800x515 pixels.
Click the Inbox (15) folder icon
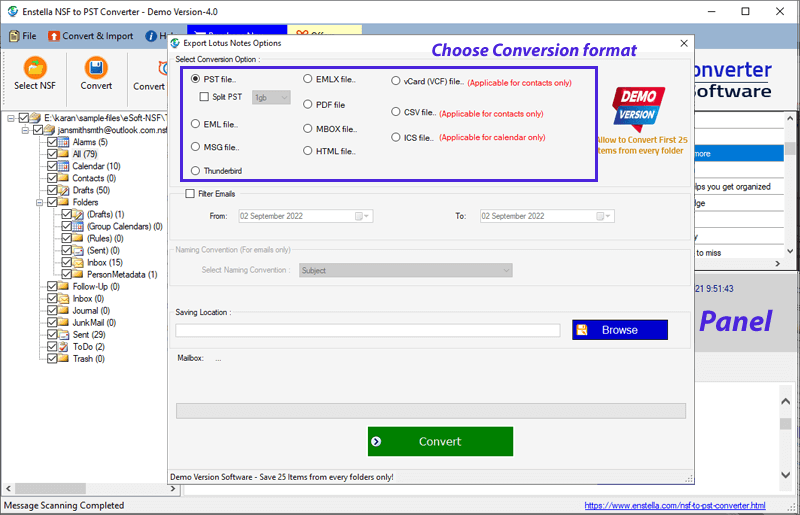(78, 262)
